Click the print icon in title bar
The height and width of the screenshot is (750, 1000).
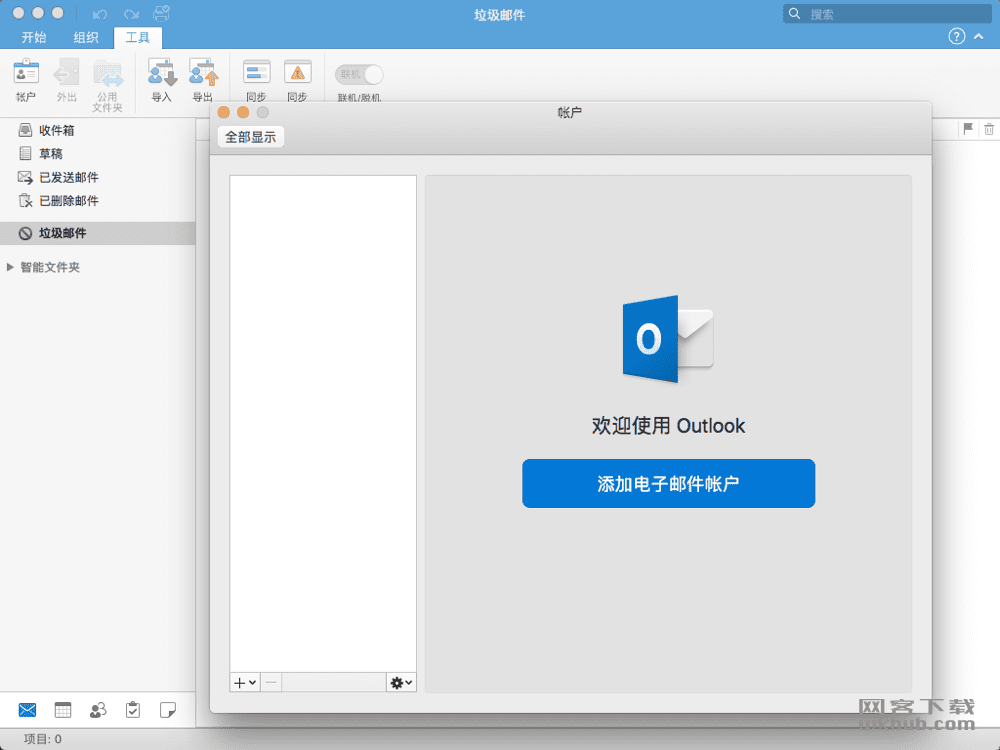(161, 13)
